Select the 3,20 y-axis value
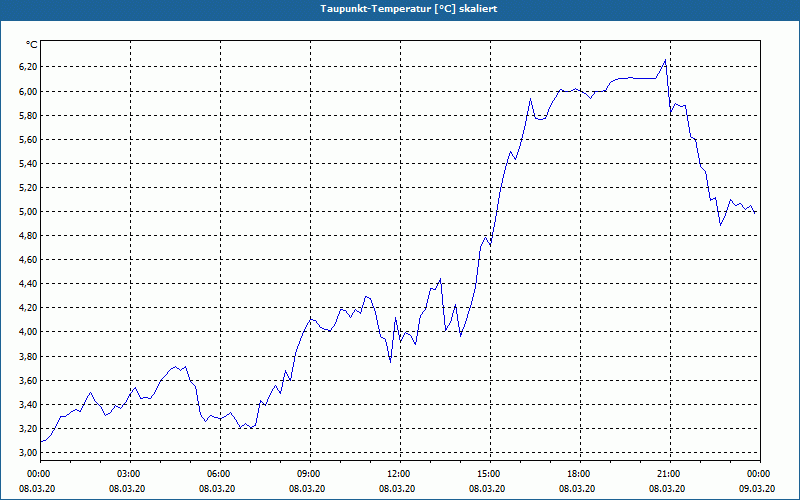Screen dimensions: 800x500 (x=29, y=429)
